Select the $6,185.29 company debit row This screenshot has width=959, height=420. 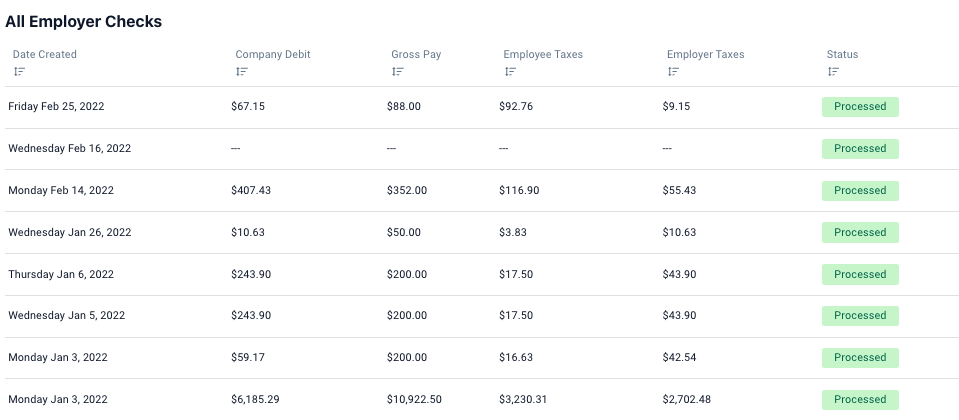click(x=482, y=399)
